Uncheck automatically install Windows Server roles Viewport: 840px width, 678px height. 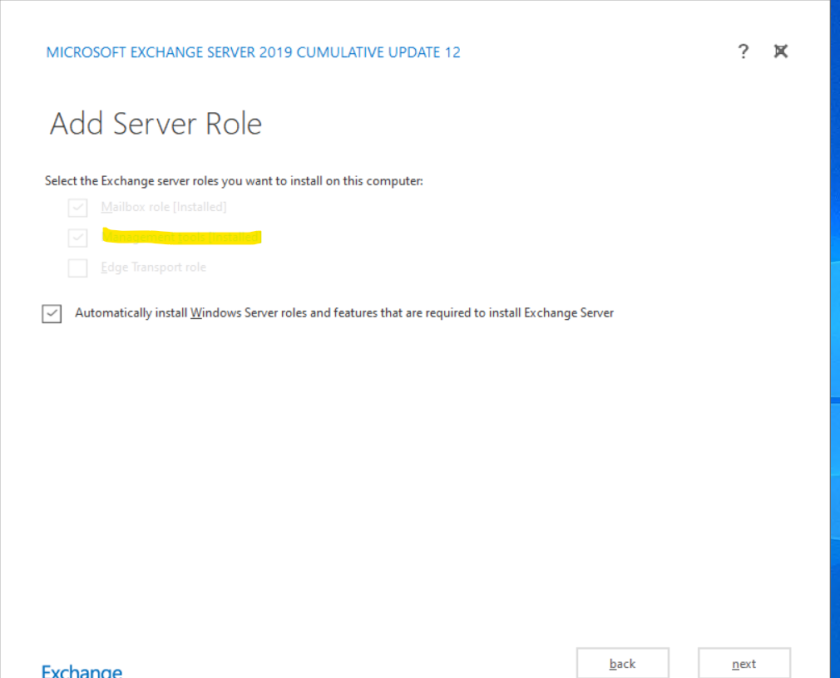52,313
